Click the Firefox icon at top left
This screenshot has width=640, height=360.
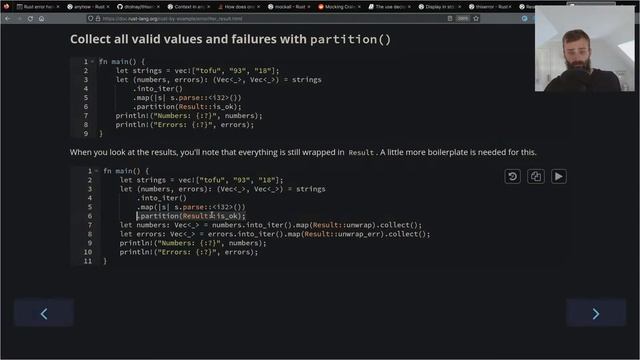tap(6, 7)
